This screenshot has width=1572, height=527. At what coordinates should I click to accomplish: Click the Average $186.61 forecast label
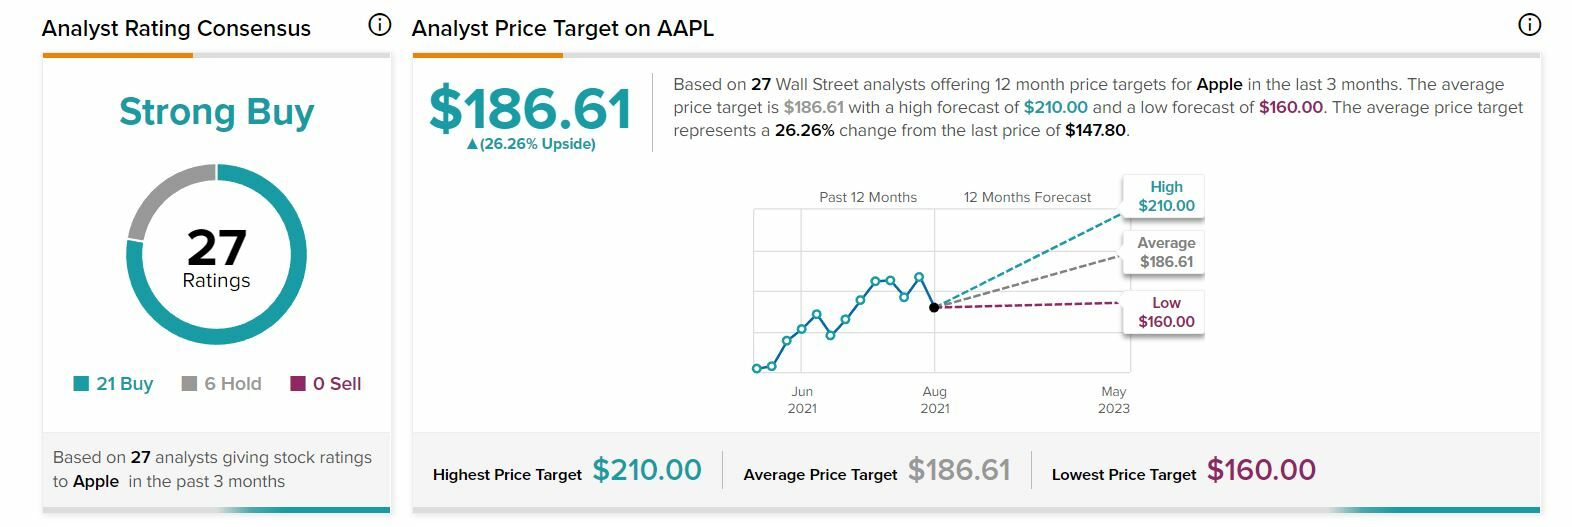click(1165, 252)
